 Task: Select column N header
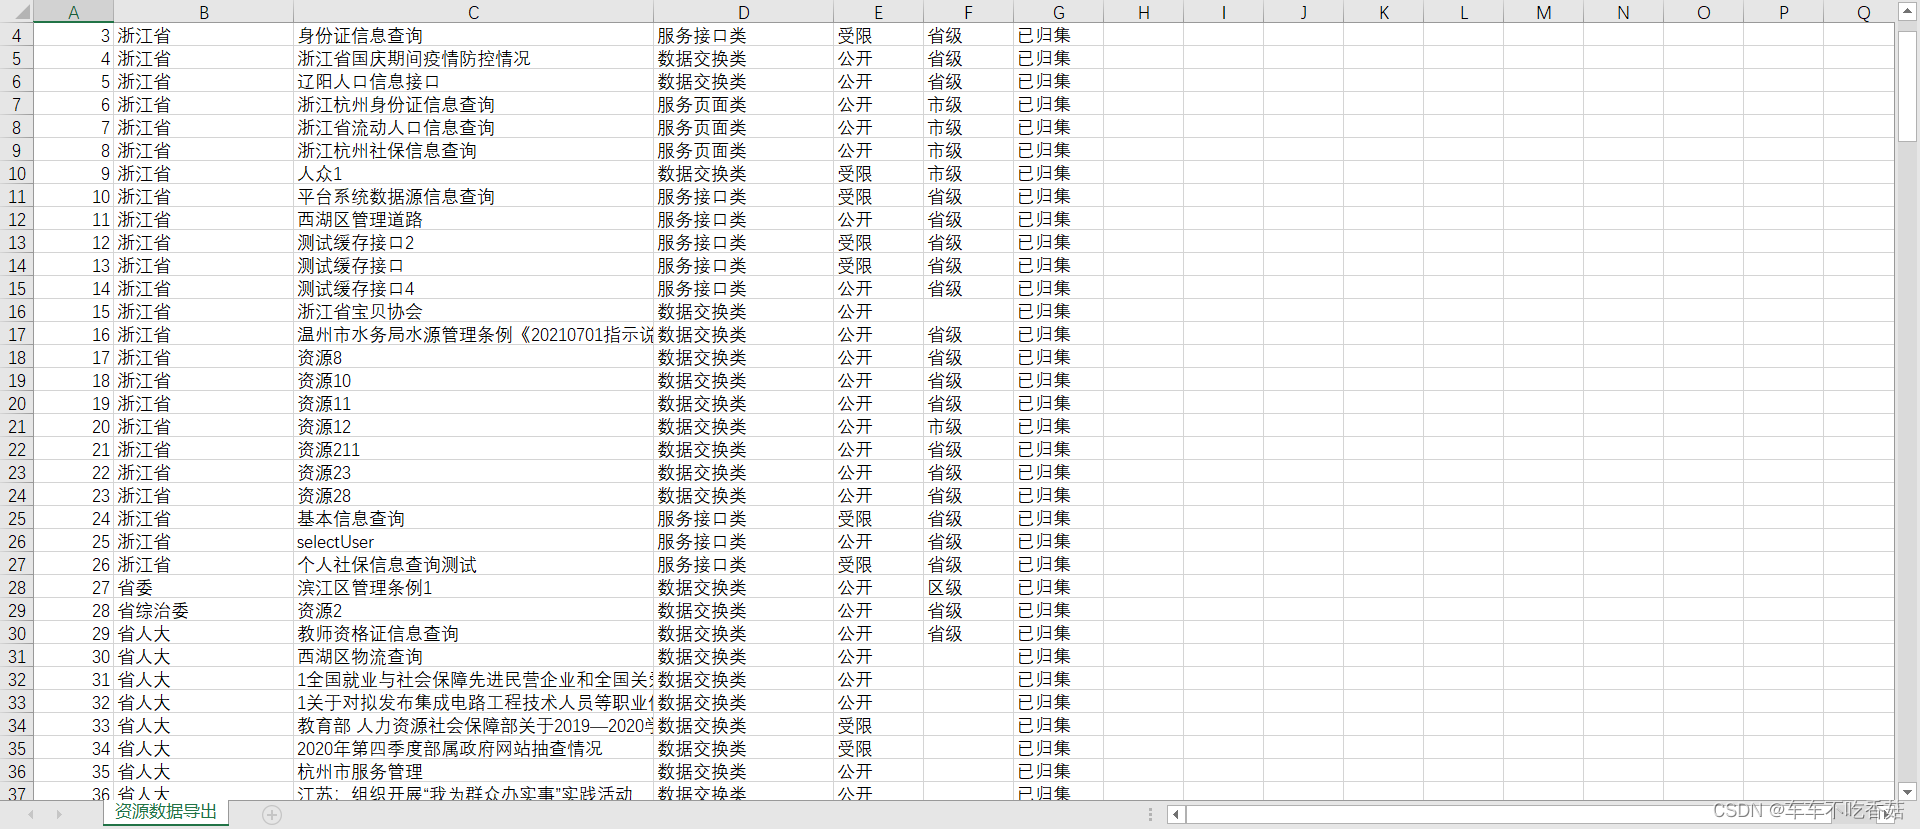coord(1624,12)
